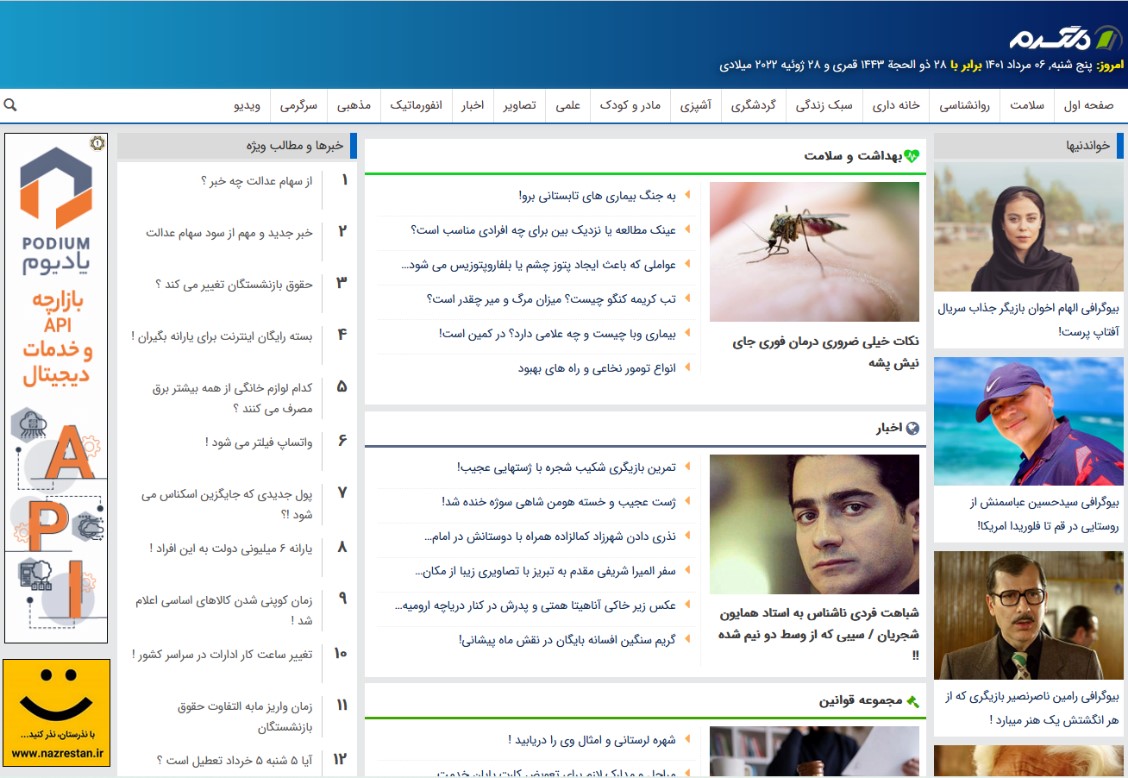Open caption بیوگرافی رامین ناصرنصیر
Viewport: 1128px width, 778px height.
[x=1032, y=708]
